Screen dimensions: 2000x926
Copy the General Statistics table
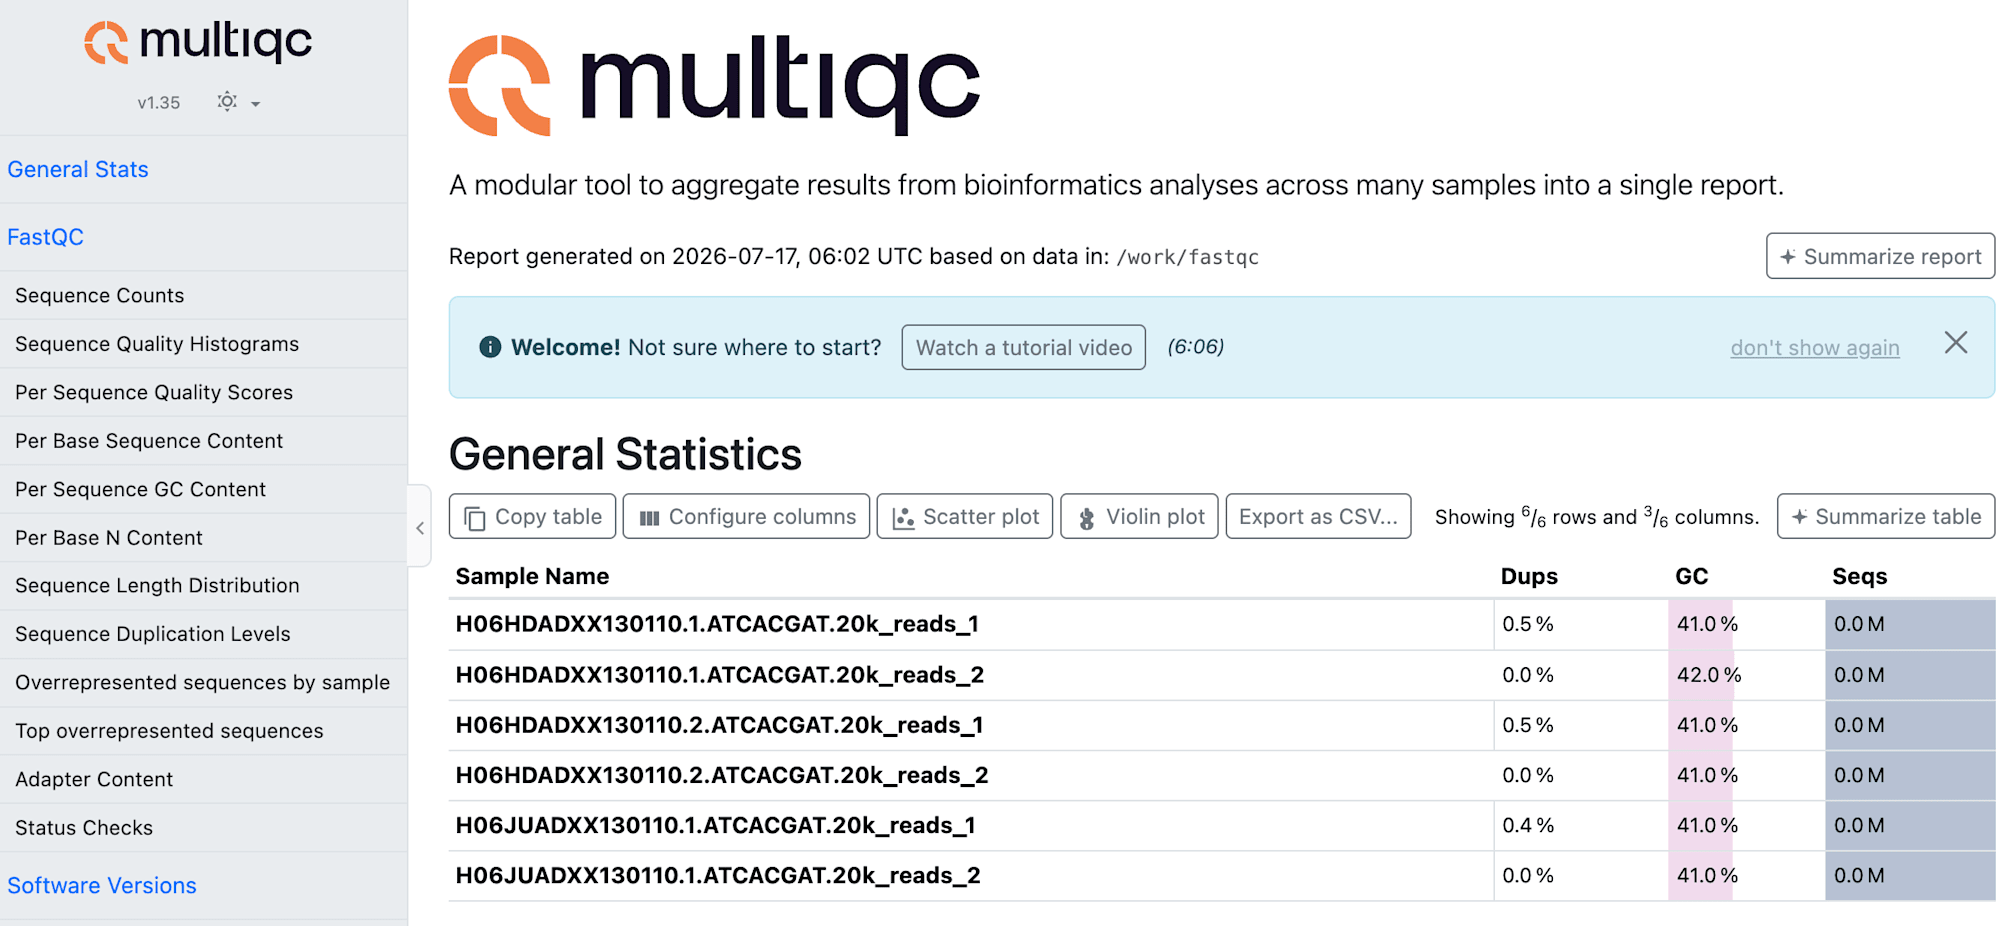coord(532,516)
